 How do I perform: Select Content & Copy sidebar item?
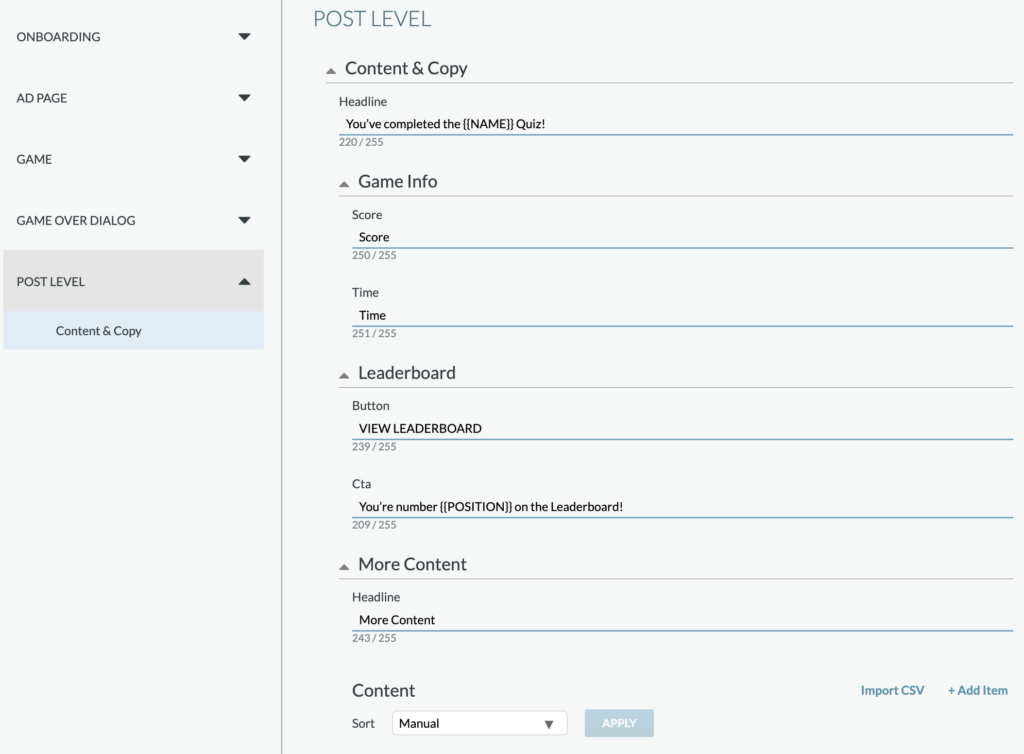[133, 330]
